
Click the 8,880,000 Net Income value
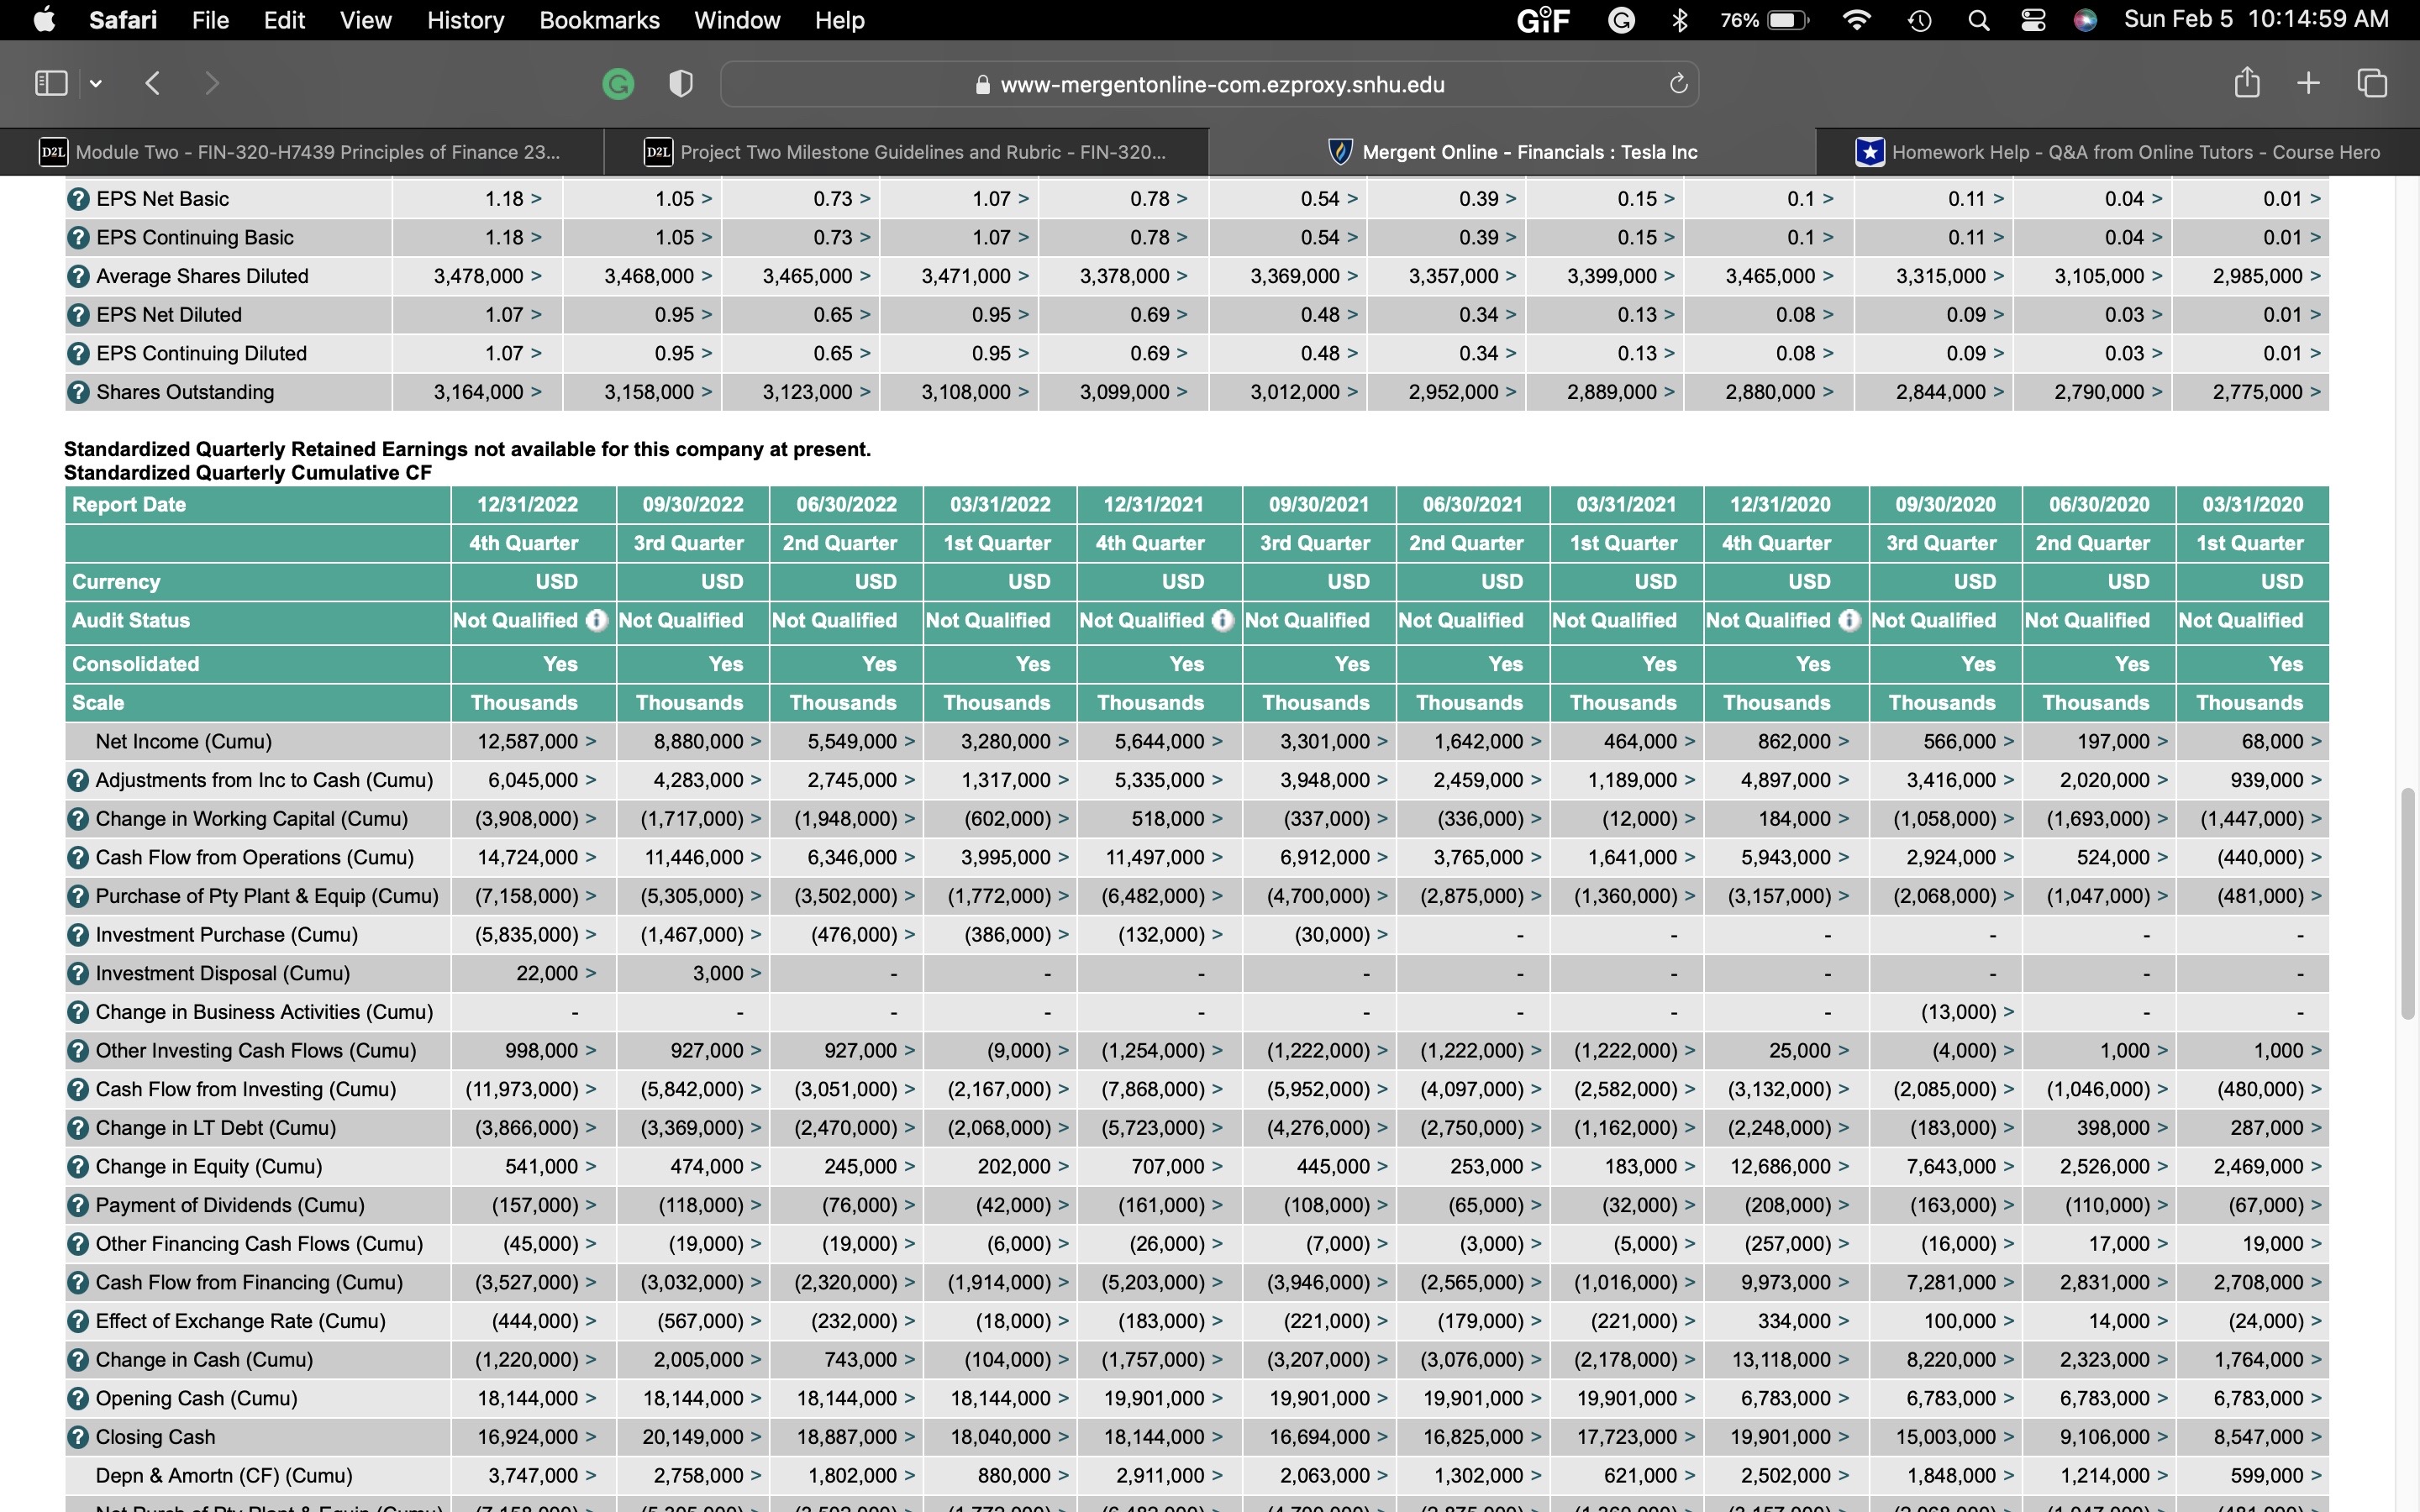click(x=698, y=742)
